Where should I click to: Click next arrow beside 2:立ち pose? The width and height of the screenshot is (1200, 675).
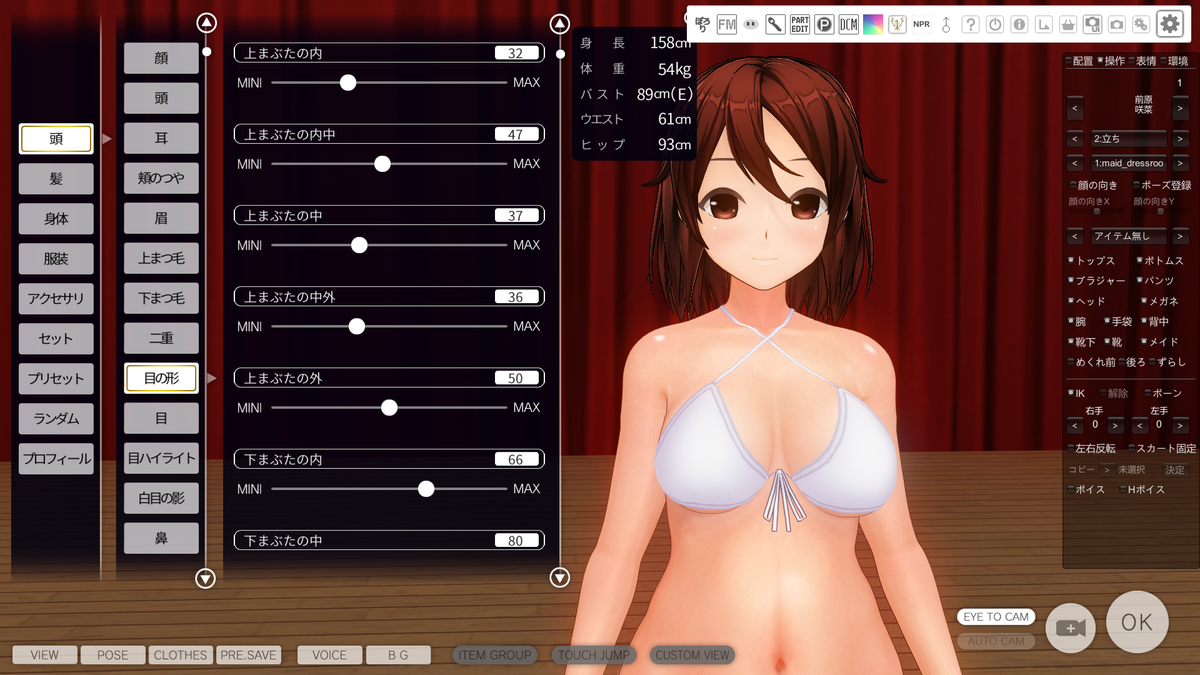[1180, 138]
